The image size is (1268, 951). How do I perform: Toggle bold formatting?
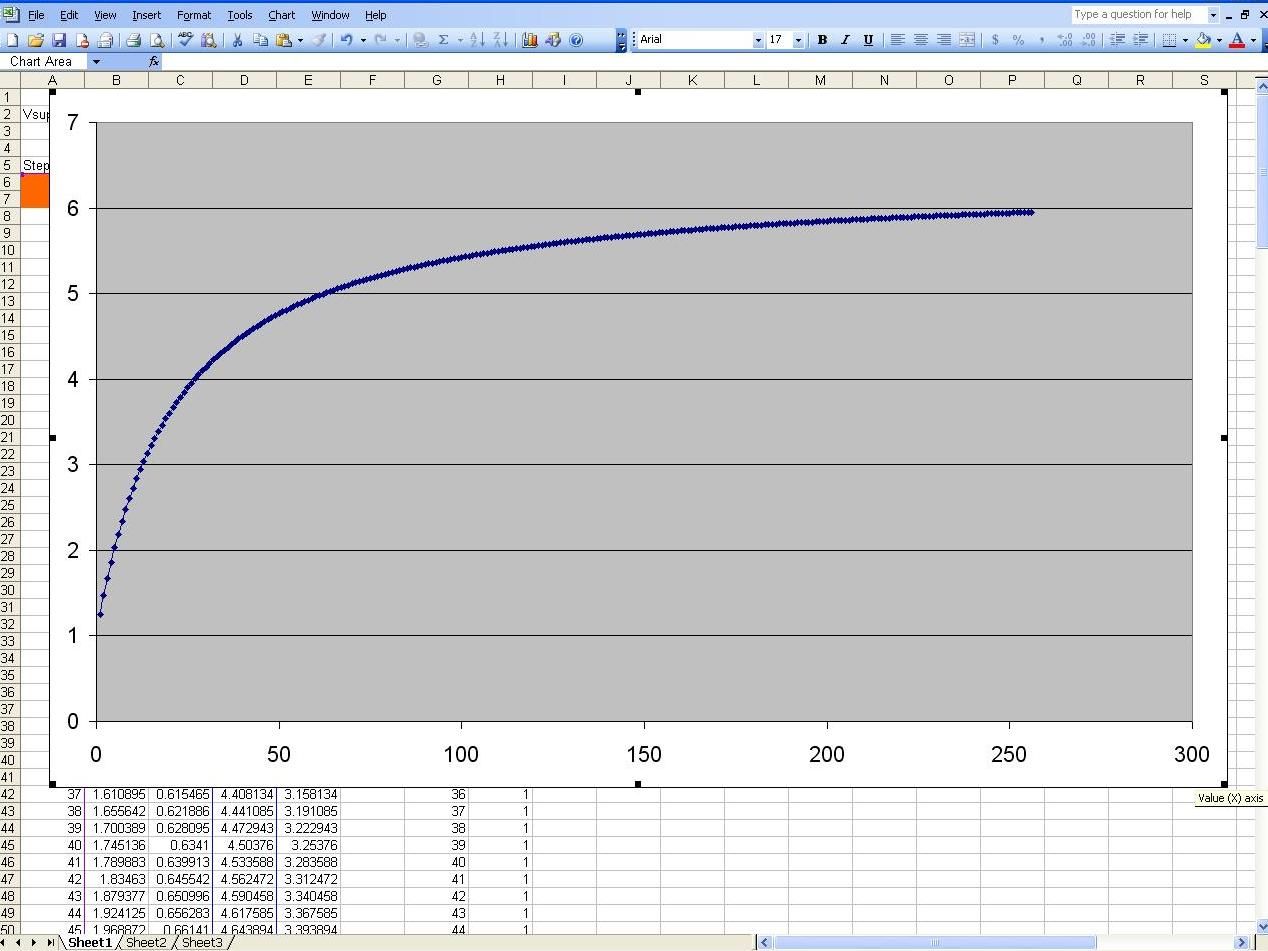(x=822, y=40)
